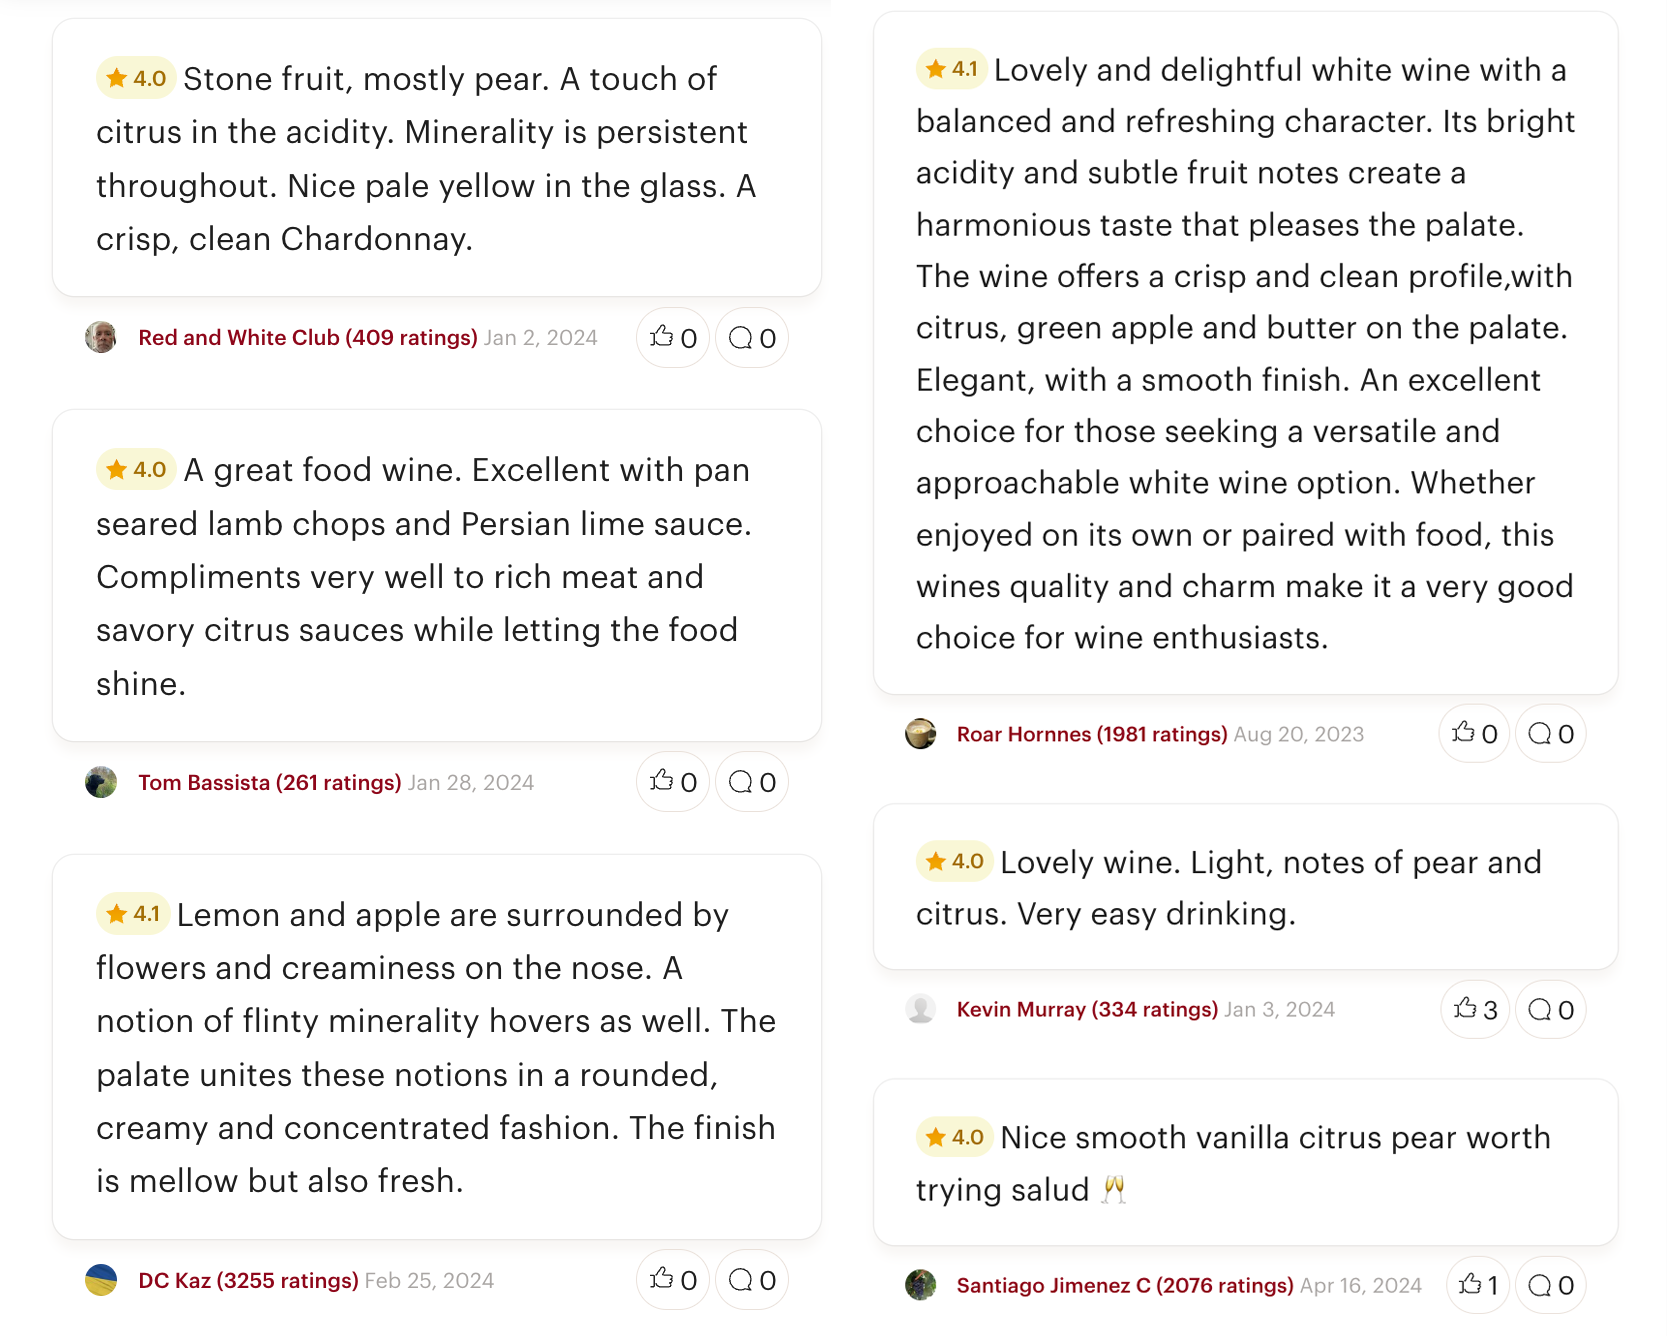Open Red and White Club's profile link
1667x1336 pixels.
click(307, 338)
